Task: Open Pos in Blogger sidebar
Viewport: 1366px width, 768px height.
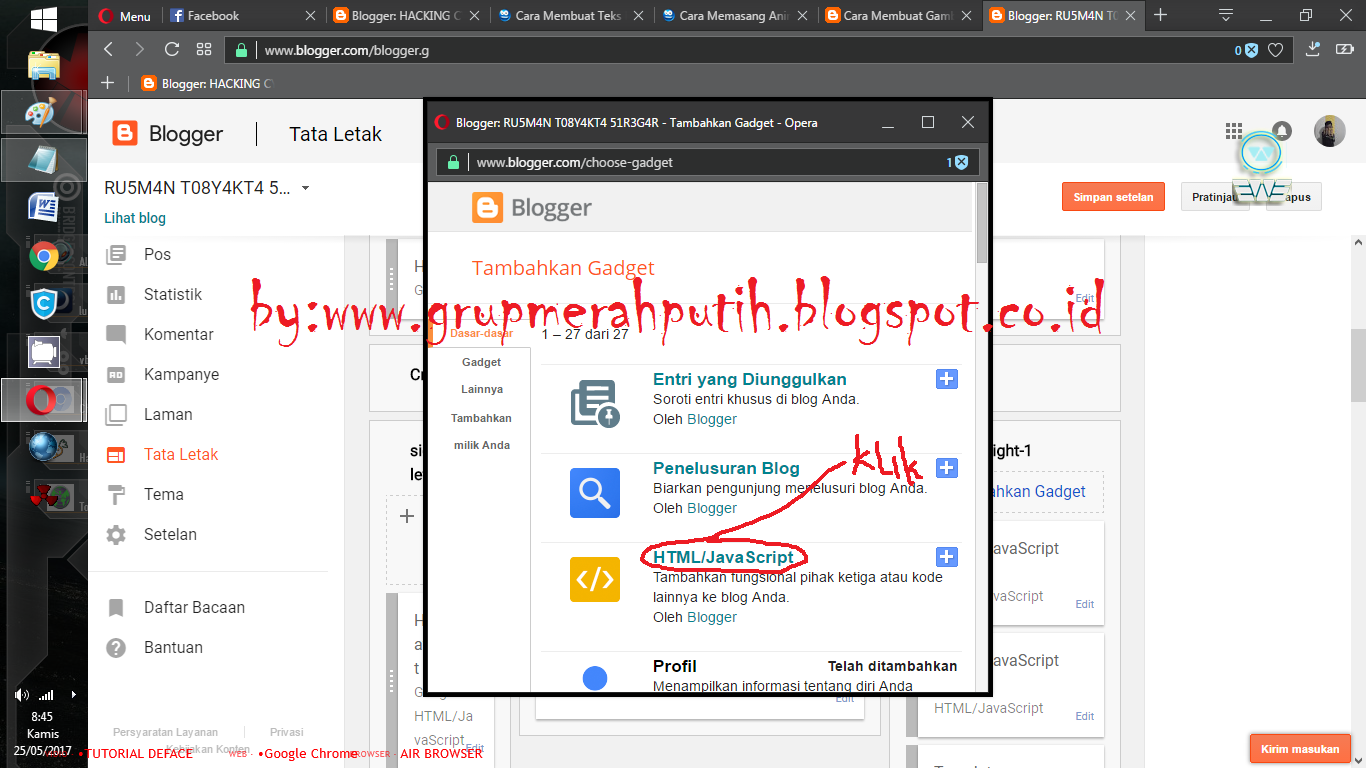Action: (x=158, y=254)
